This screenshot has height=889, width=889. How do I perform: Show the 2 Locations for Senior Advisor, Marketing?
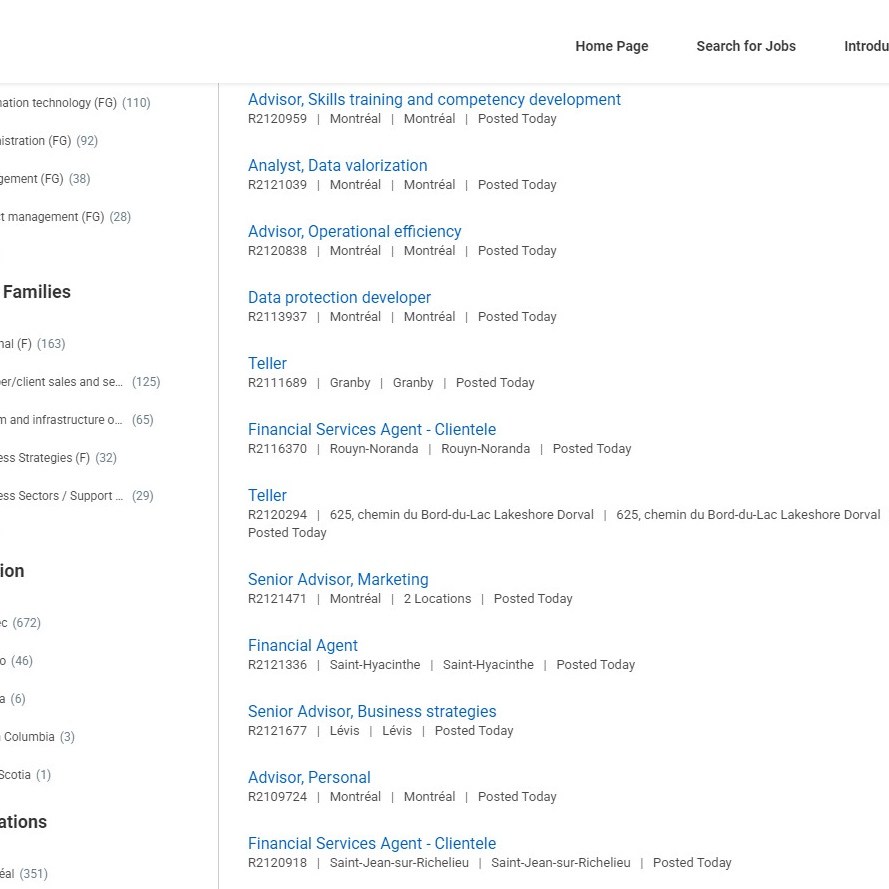point(437,599)
